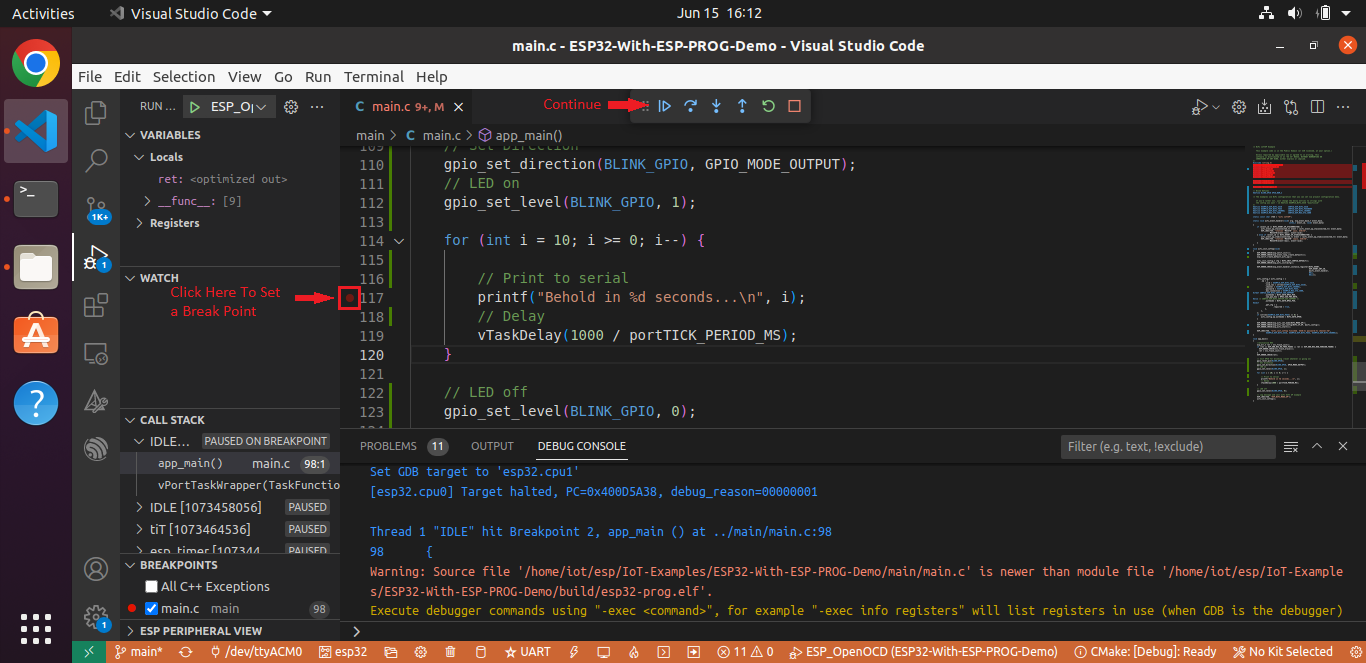Image resolution: width=1366 pixels, height=663 pixels.
Task: Disable the main.c breakpoint checkbox
Action: pyautogui.click(x=152, y=609)
